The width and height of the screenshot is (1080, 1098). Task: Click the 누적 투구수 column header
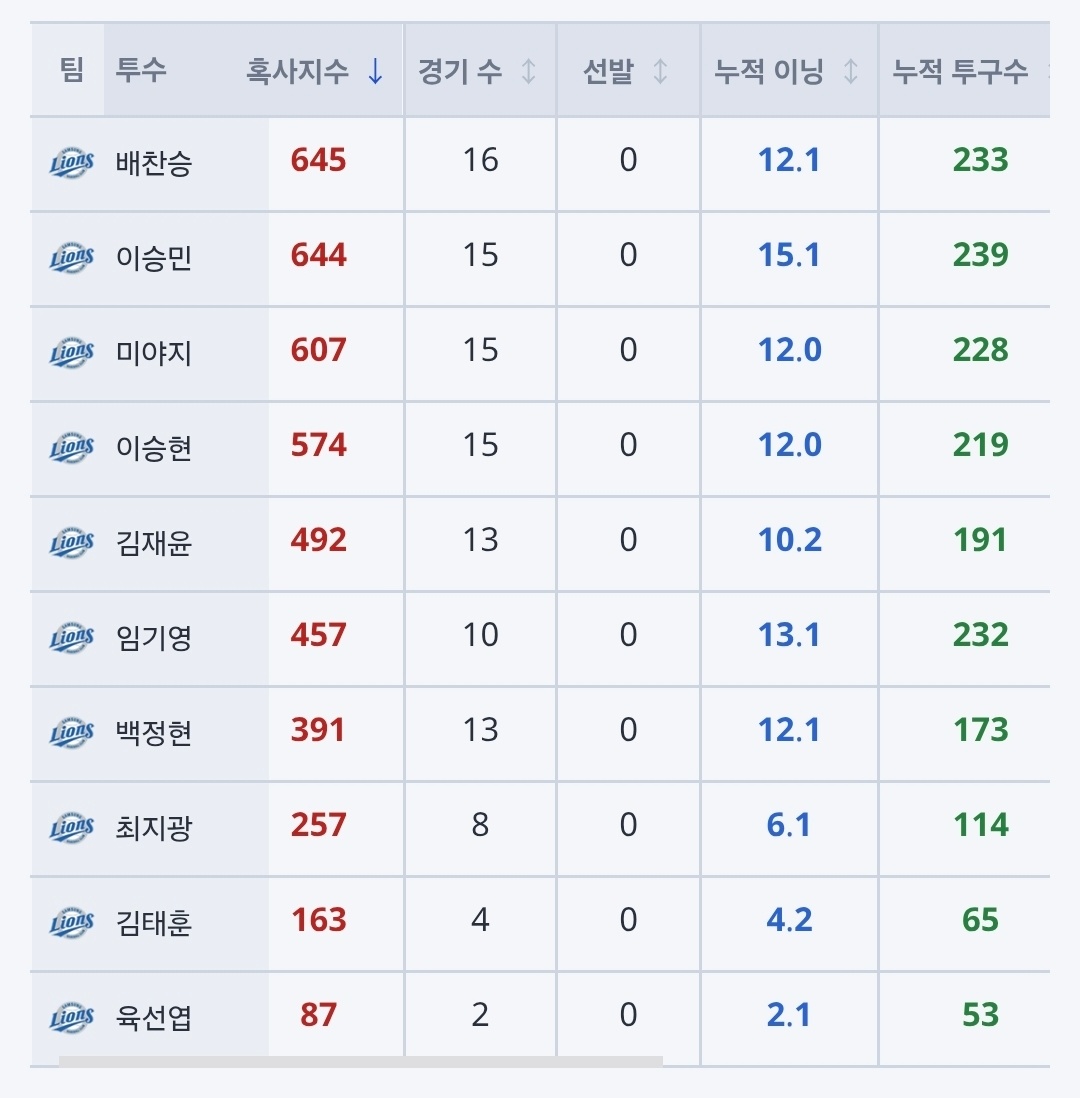coord(960,71)
